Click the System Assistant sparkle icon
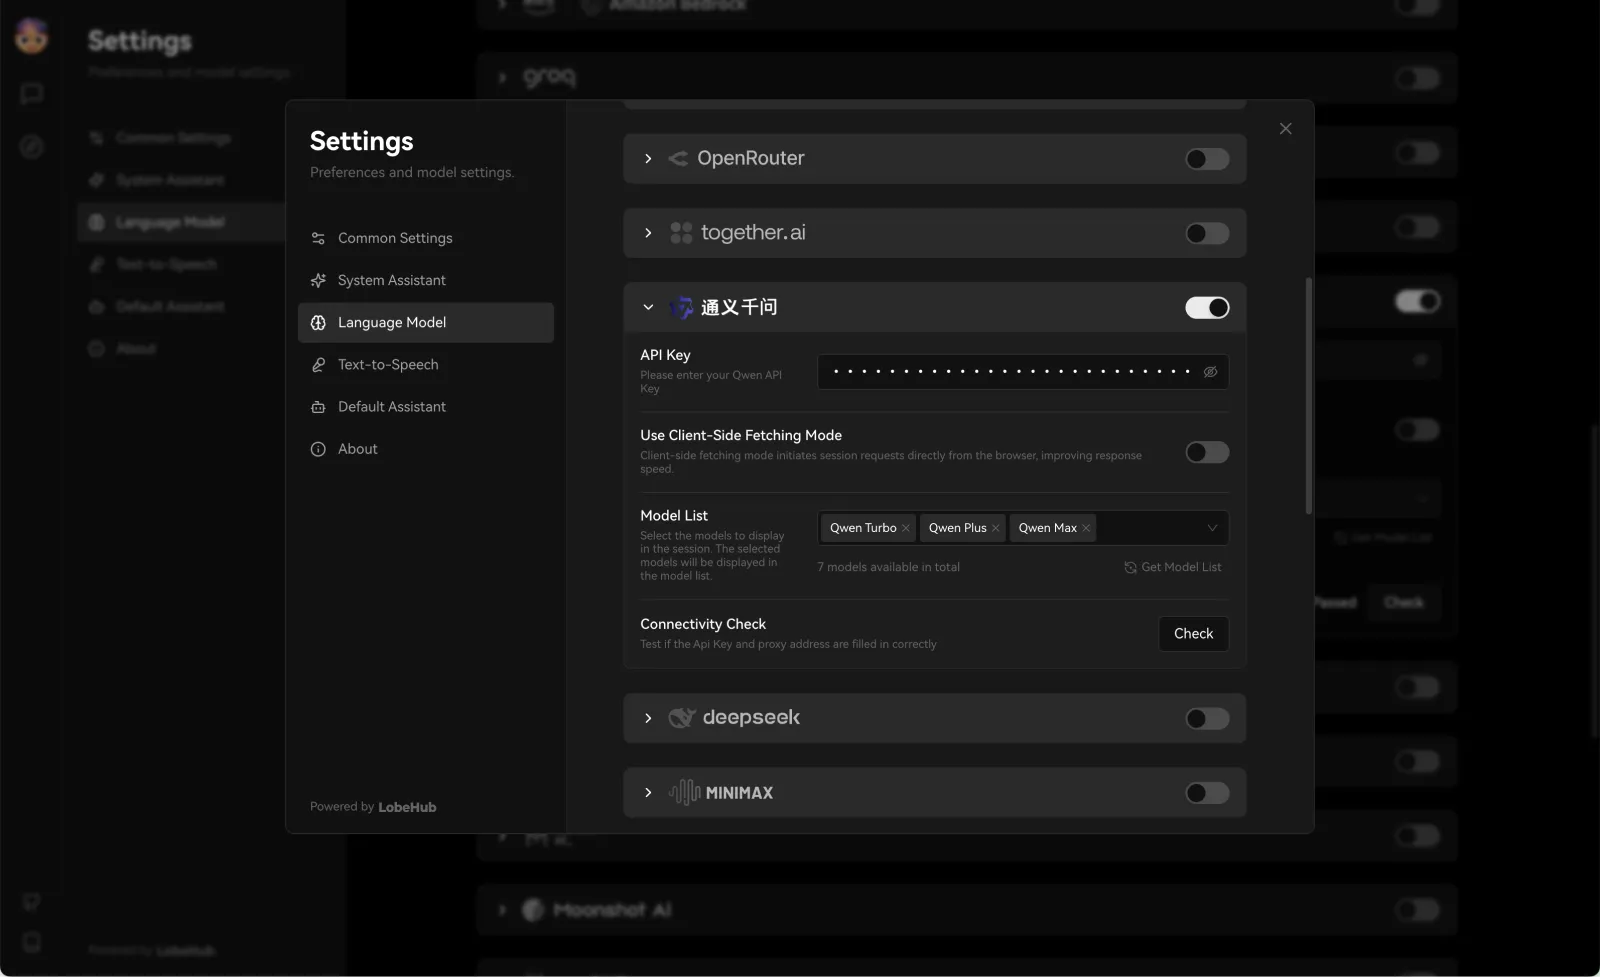The image size is (1600, 977). click(318, 280)
